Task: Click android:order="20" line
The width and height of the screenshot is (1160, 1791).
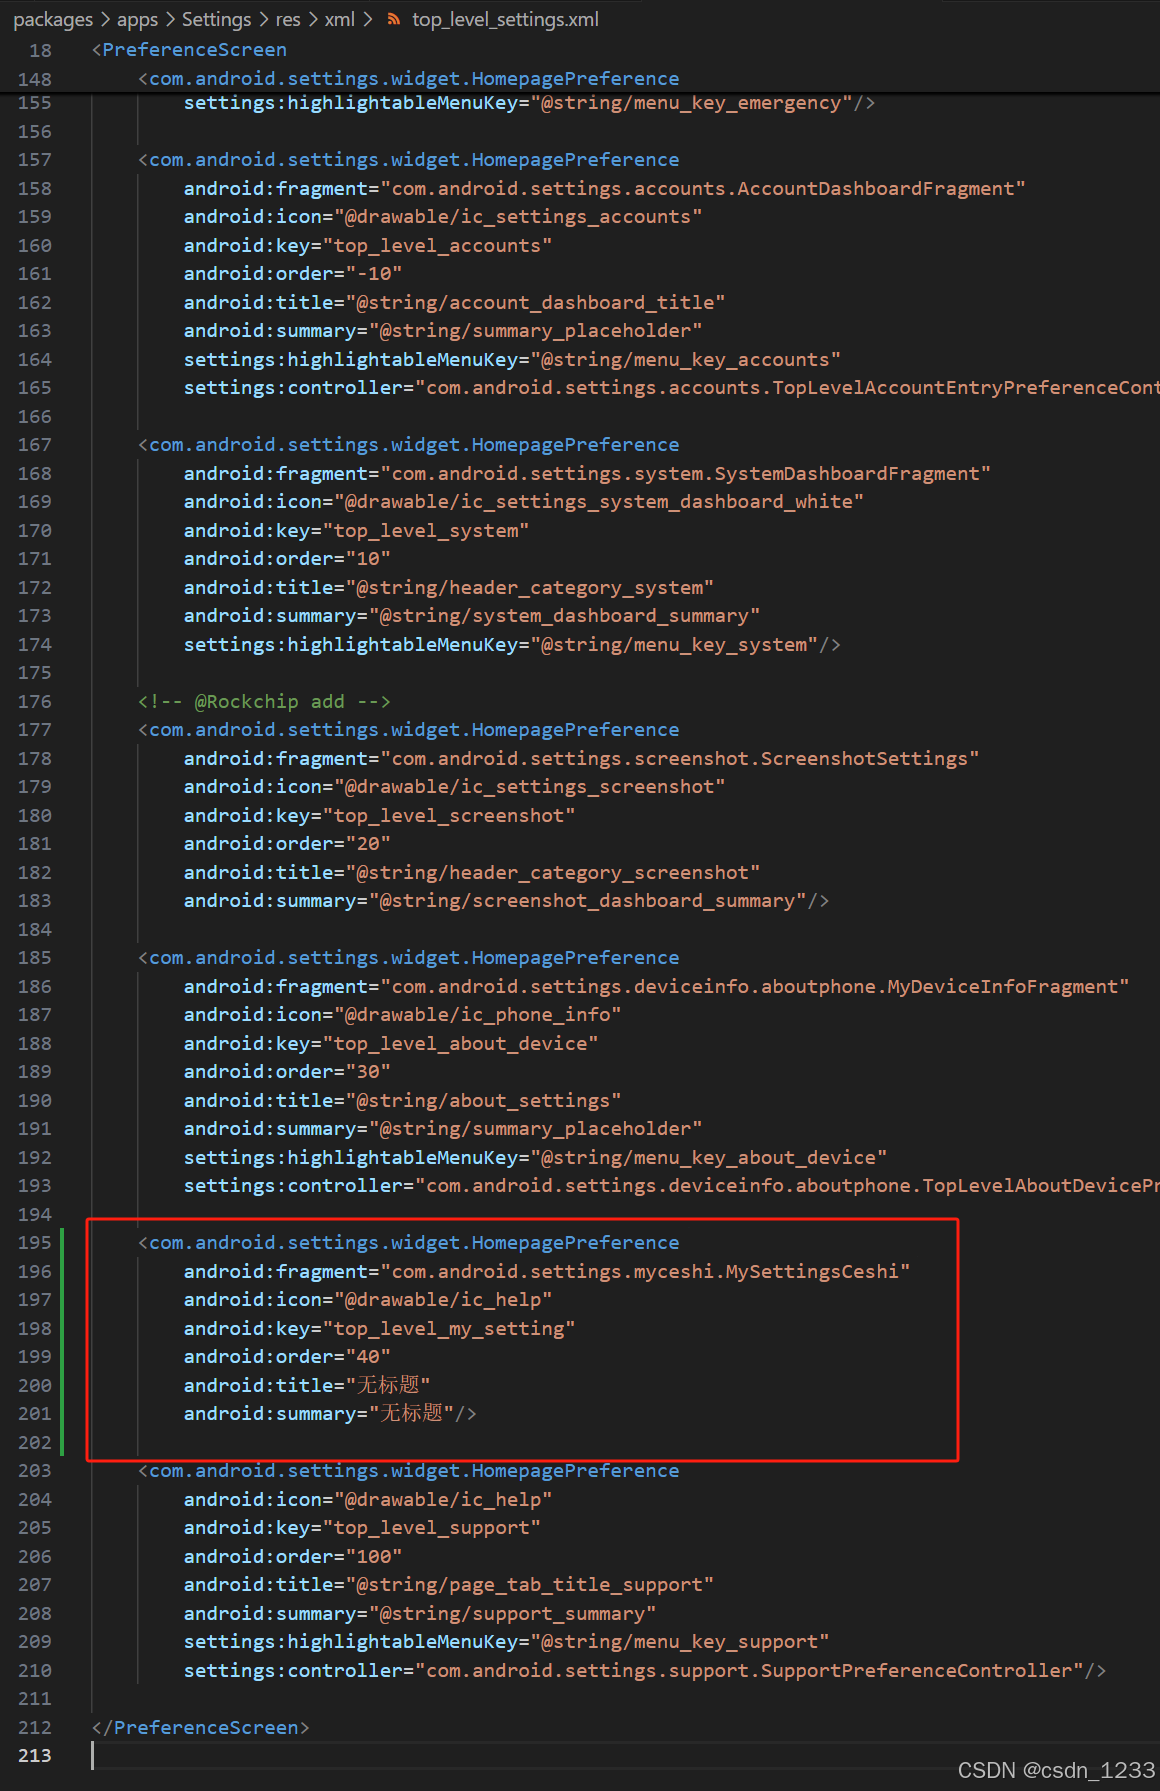Action: 287,844
